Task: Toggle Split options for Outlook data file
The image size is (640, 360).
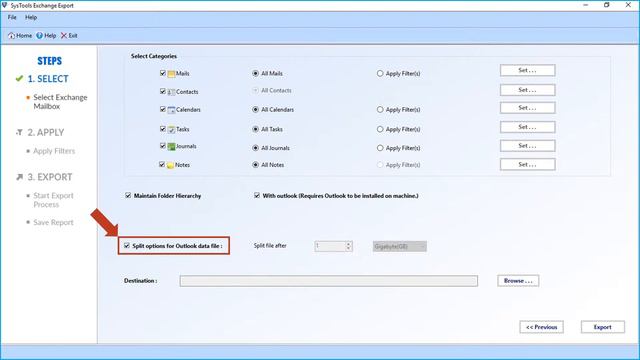Action: tap(127, 246)
